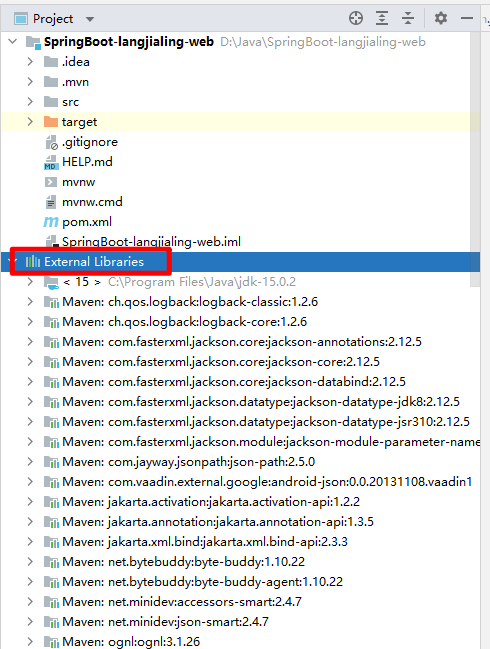Click the project tree vertical scrollbar
Screen dimensions: 490x649
pyautogui.click(x=475, y=161)
